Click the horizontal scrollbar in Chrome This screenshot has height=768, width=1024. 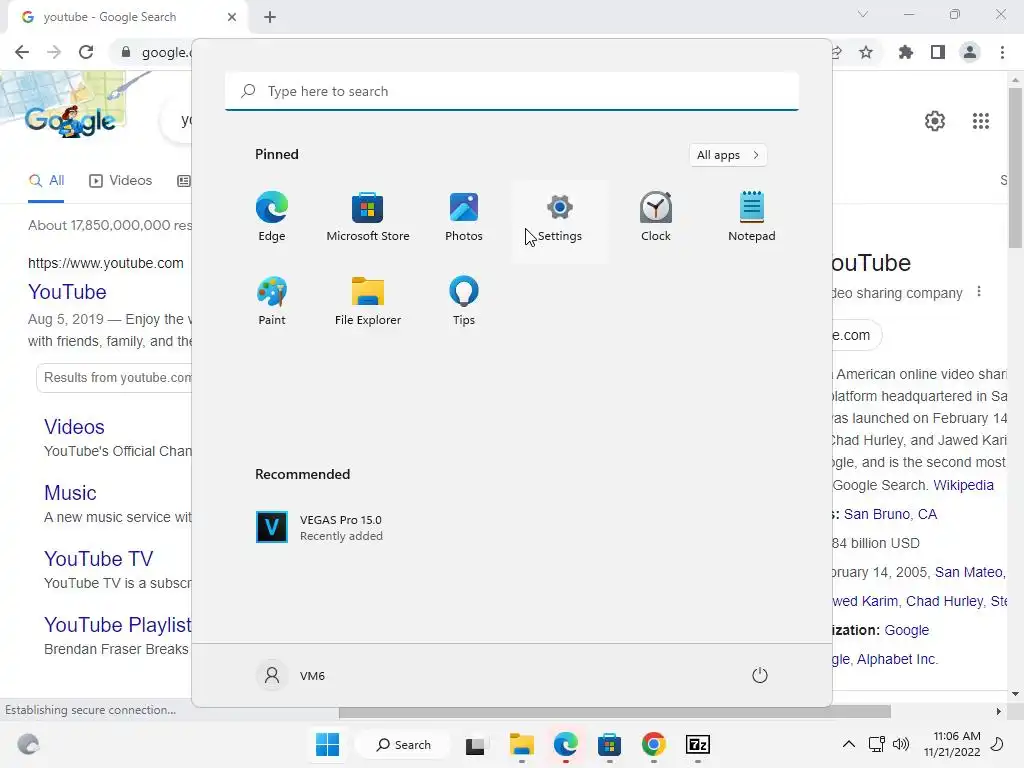[615, 711]
